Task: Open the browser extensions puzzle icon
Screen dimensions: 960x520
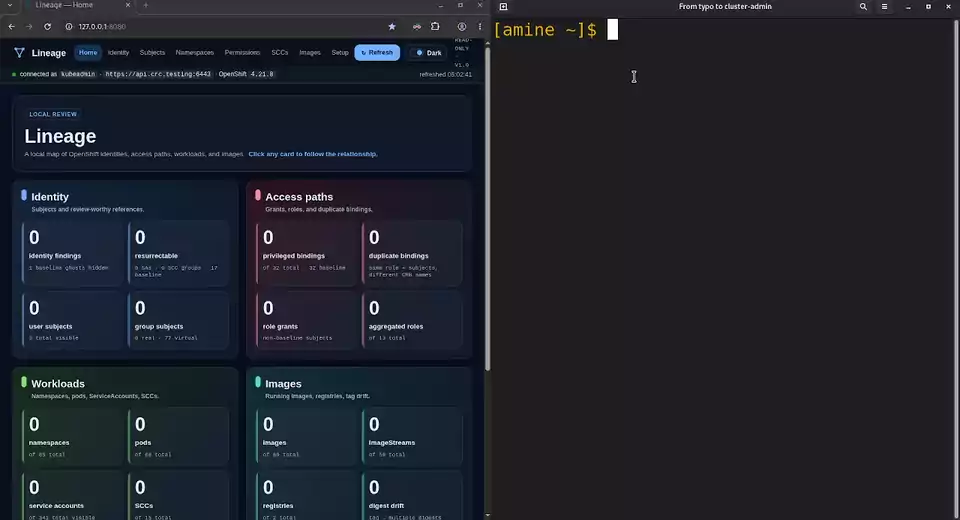Action: pyautogui.click(x=435, y=26)
